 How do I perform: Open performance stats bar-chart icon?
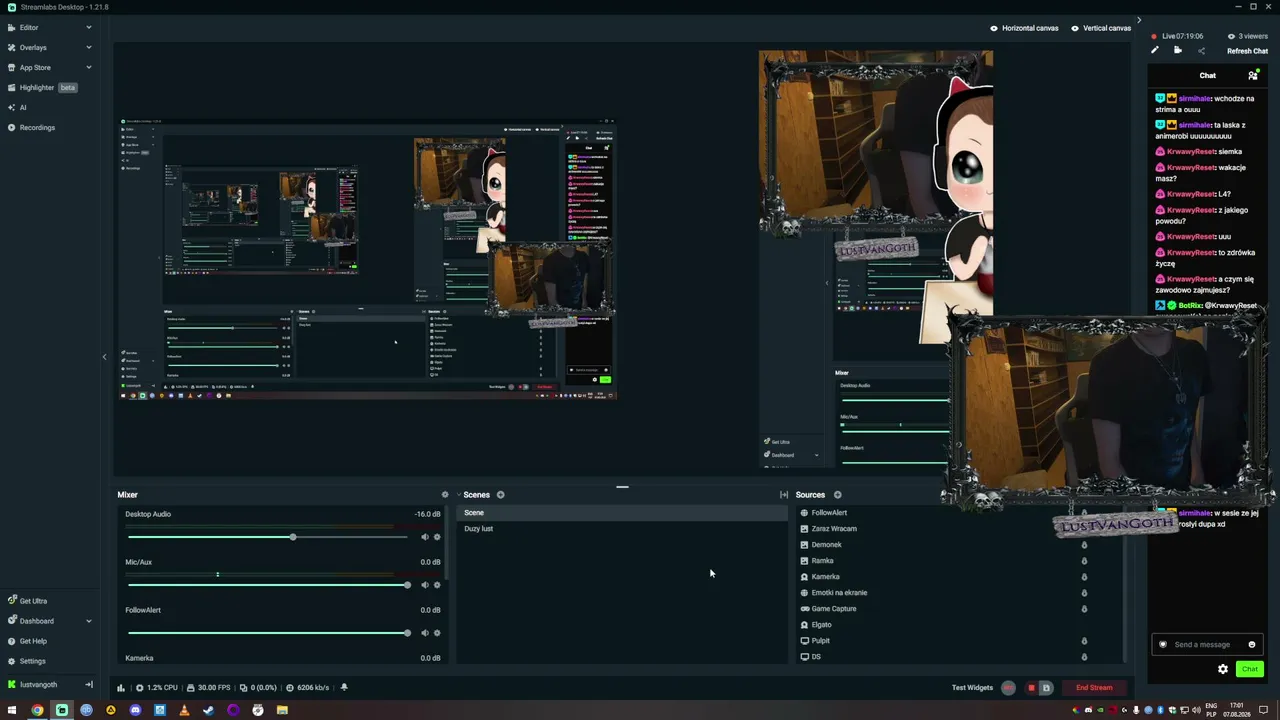coord(121,688)
